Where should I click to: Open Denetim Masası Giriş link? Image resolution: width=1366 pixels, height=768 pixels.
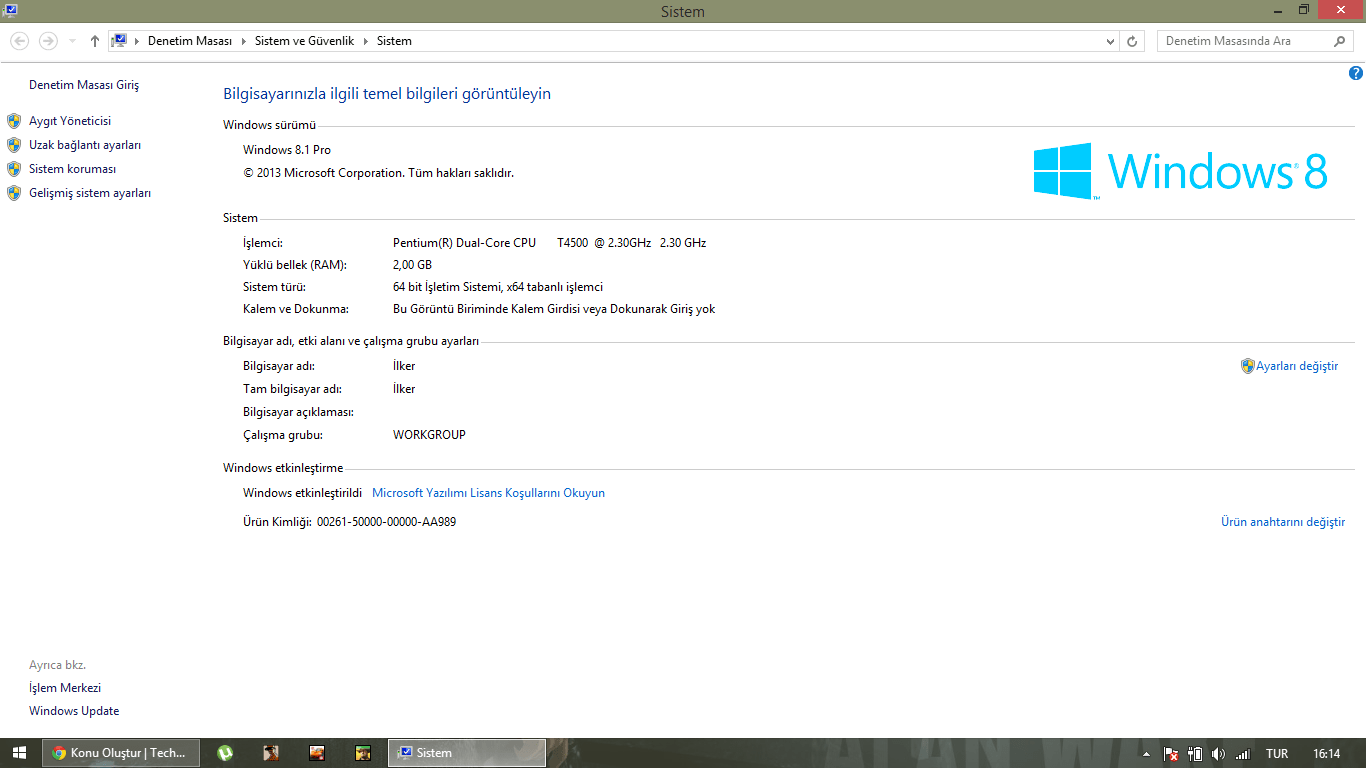(x=84, y=85)
